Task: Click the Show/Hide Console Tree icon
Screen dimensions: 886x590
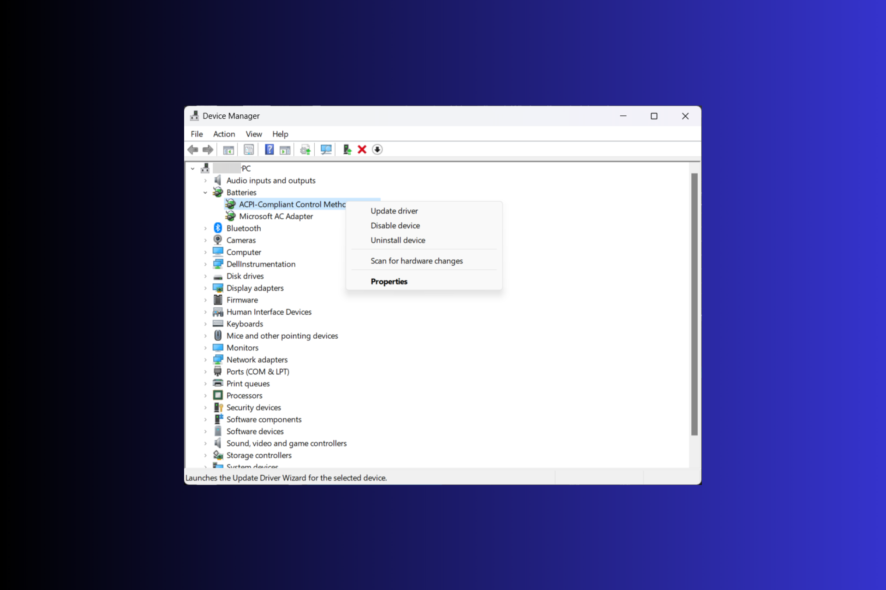Action: [228, 150]
